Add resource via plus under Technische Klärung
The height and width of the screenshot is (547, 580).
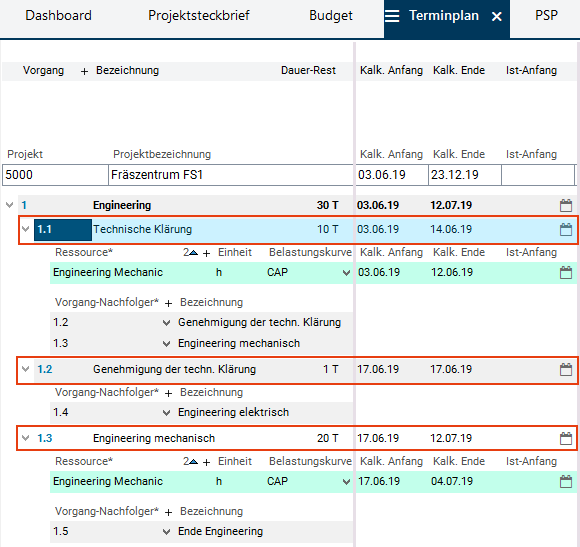(x=206, y=253)
